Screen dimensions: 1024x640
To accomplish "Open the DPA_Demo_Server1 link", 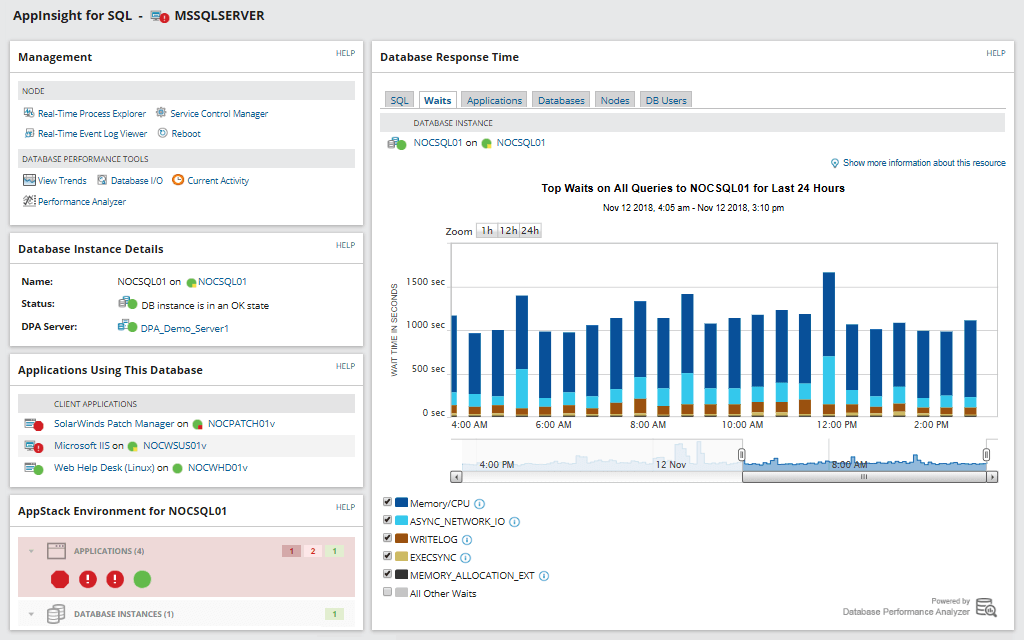I will (x=185, y=328).
